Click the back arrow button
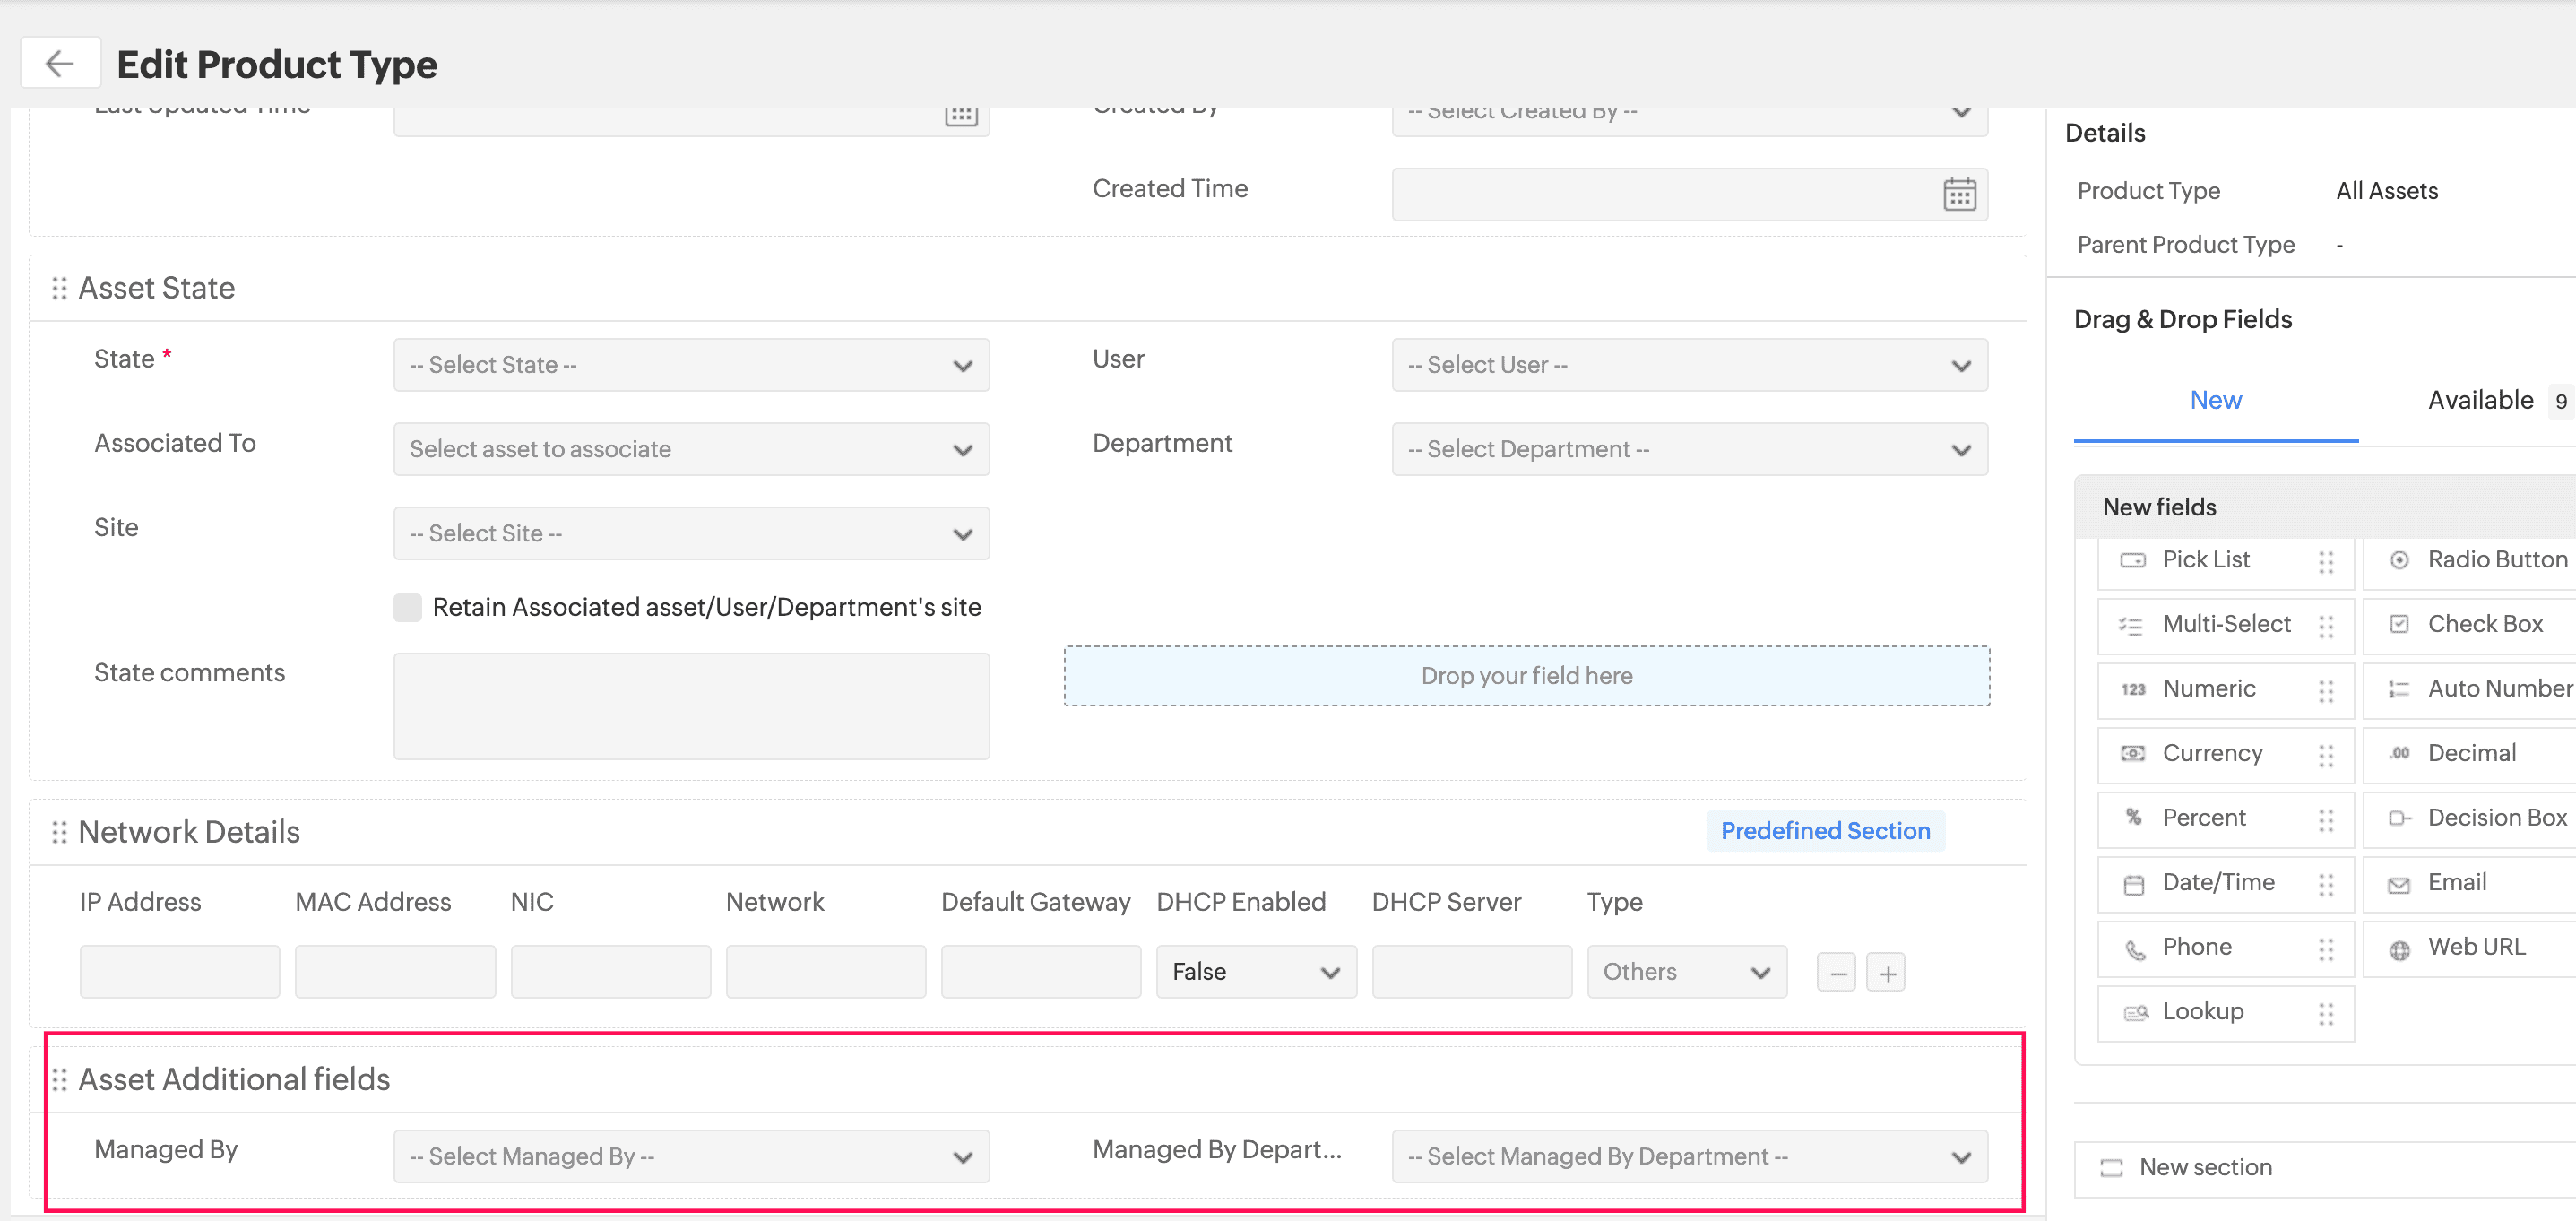 coord(60,64)
